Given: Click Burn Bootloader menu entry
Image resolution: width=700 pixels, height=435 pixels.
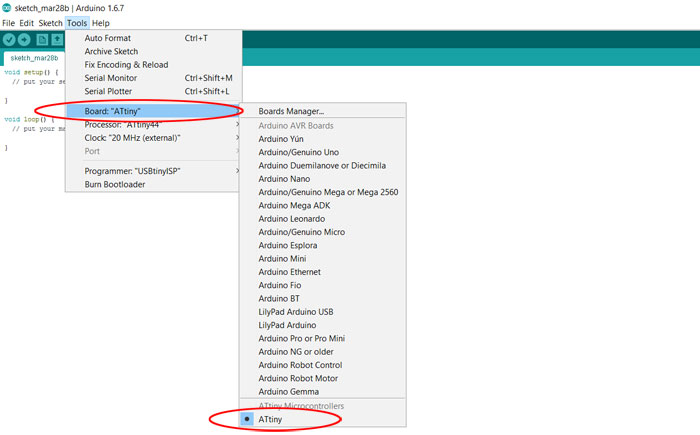Looking at the screenshot, I should click(x=154, y=184).
